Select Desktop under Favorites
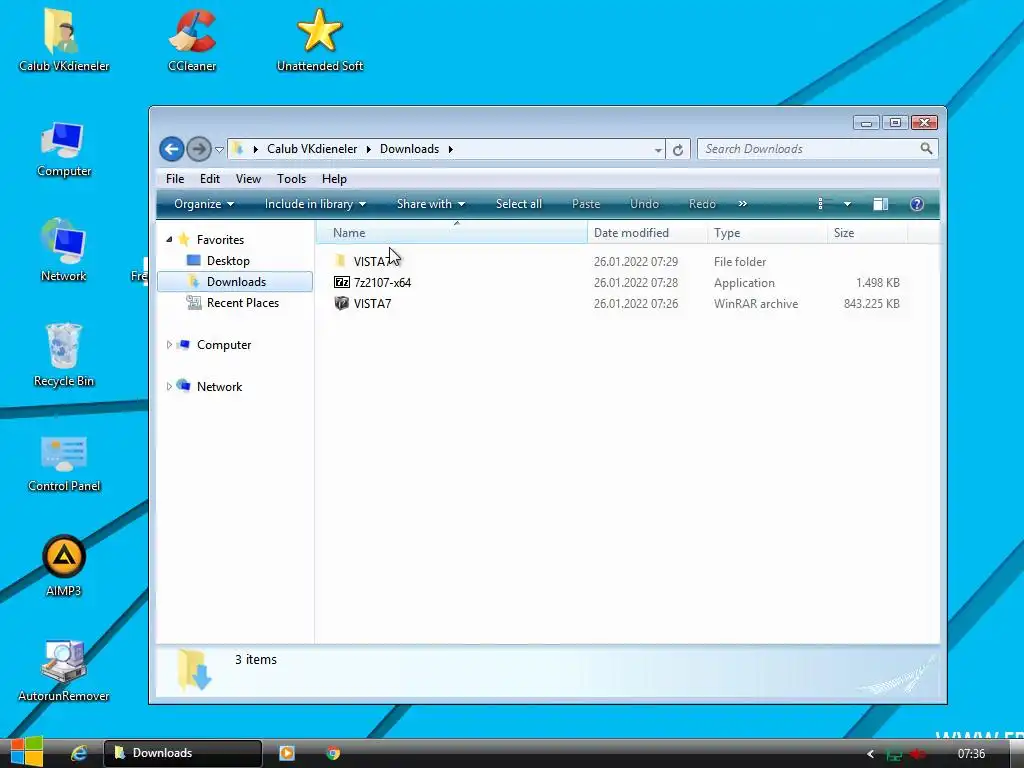Image resolution: width=1024 pixels, height=768 pixels. pos(228,261)
